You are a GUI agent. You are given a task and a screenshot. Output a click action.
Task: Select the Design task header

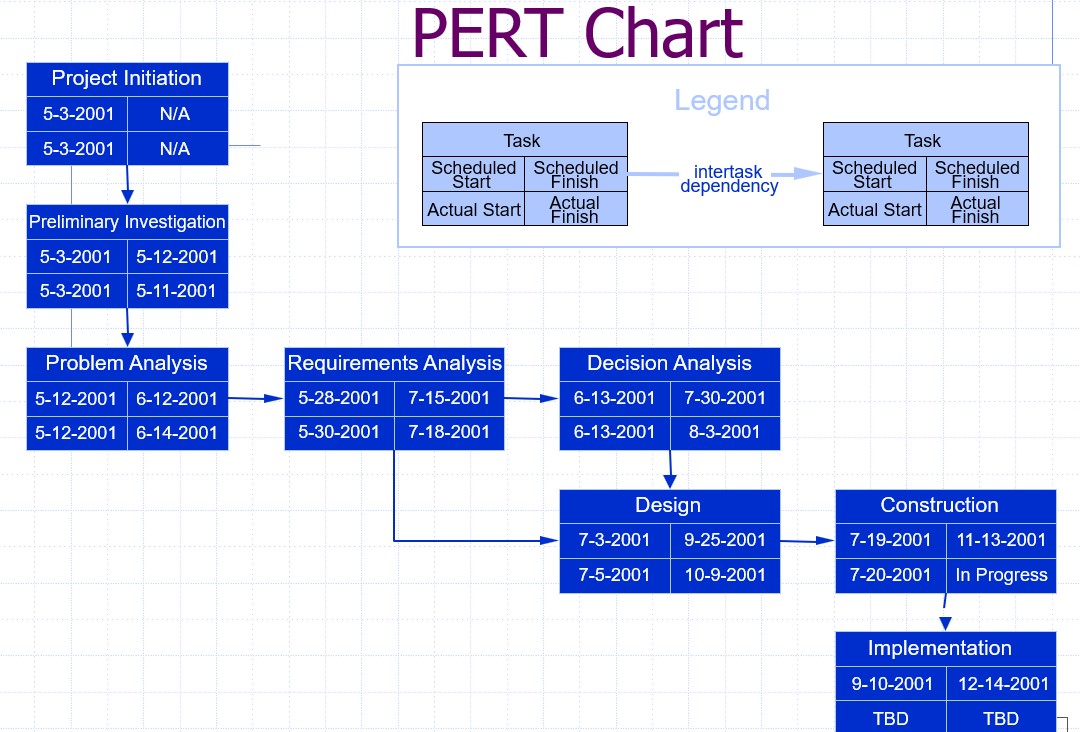point(668,506)
